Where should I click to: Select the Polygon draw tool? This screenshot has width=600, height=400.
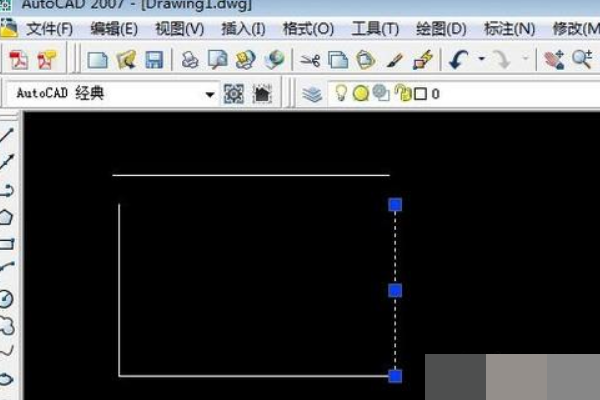click(7, 217)
